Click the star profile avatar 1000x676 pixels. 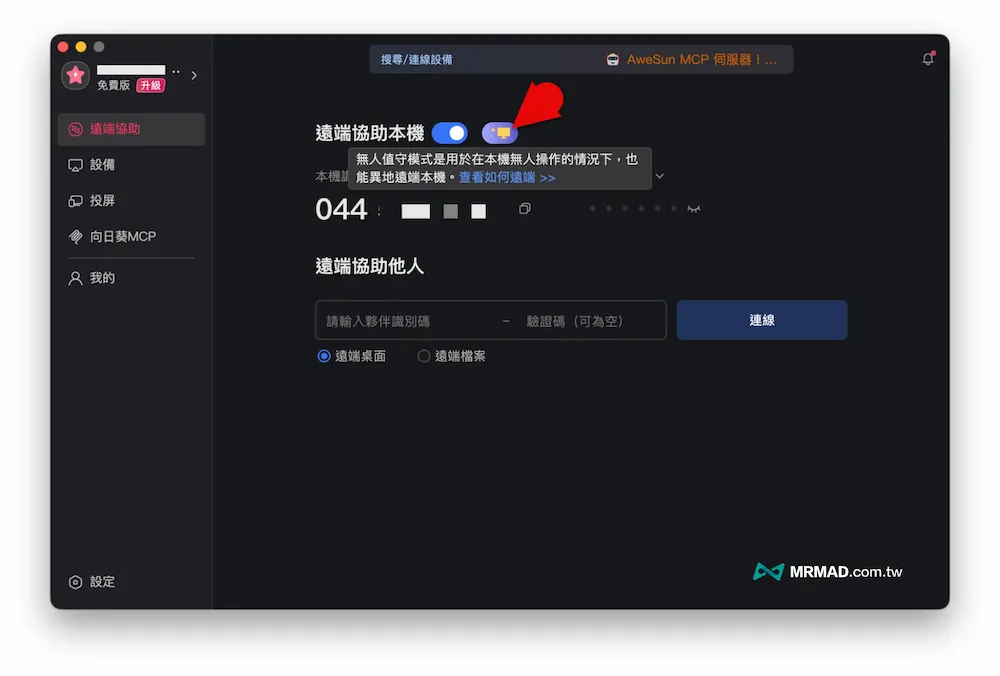pyautogui.click(x=75, y=75)
